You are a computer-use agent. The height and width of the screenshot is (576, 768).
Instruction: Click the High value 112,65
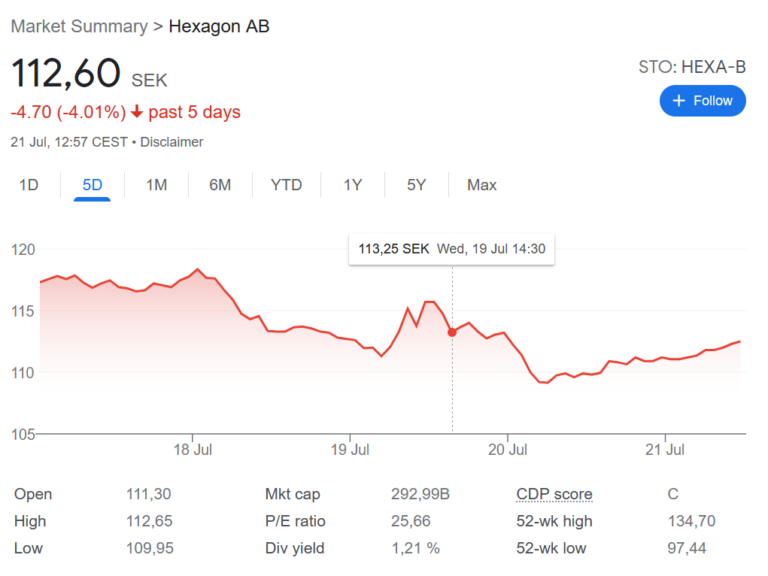pos(149,521)
